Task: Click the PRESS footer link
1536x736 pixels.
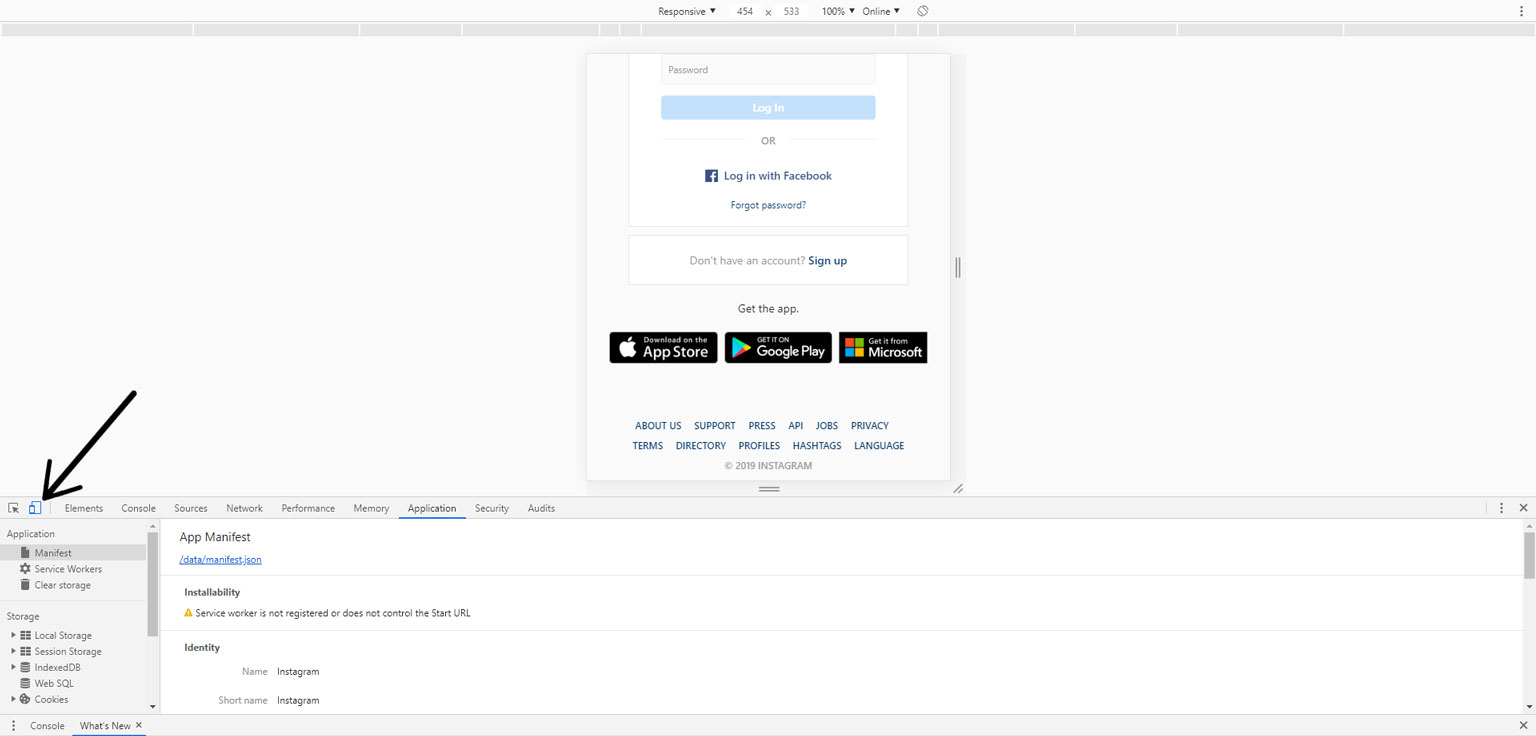Action: pyautogui.click(x=762, y=426)
